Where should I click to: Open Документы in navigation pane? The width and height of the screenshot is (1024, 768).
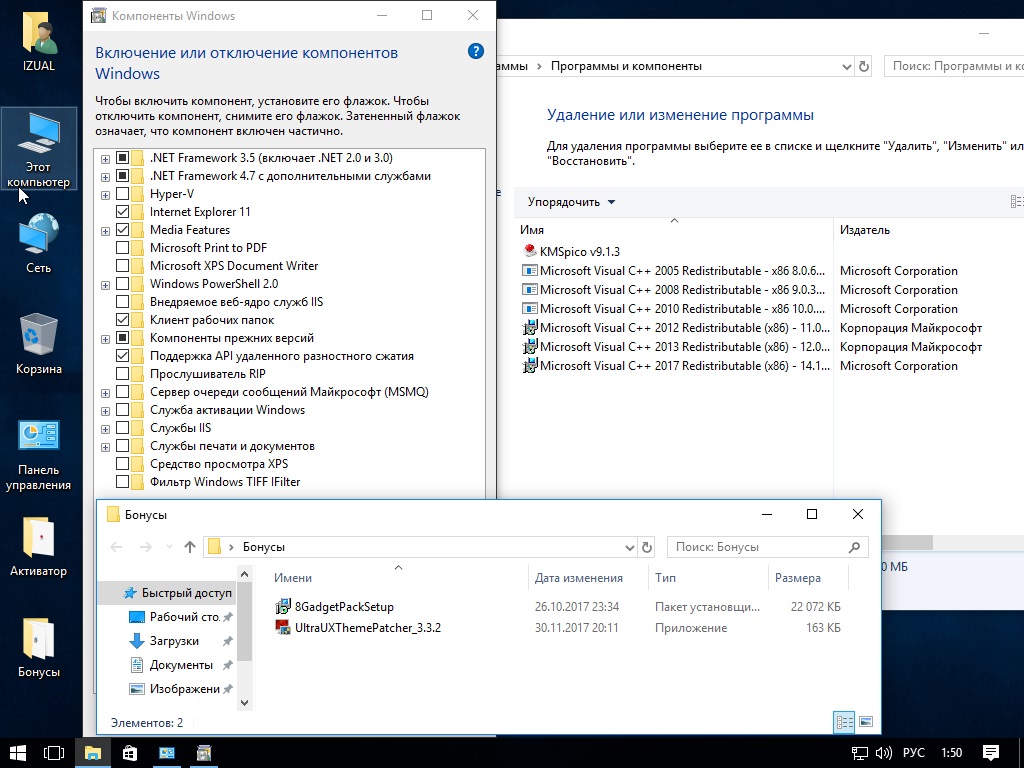pyautogui.click(x=181, y=665)
